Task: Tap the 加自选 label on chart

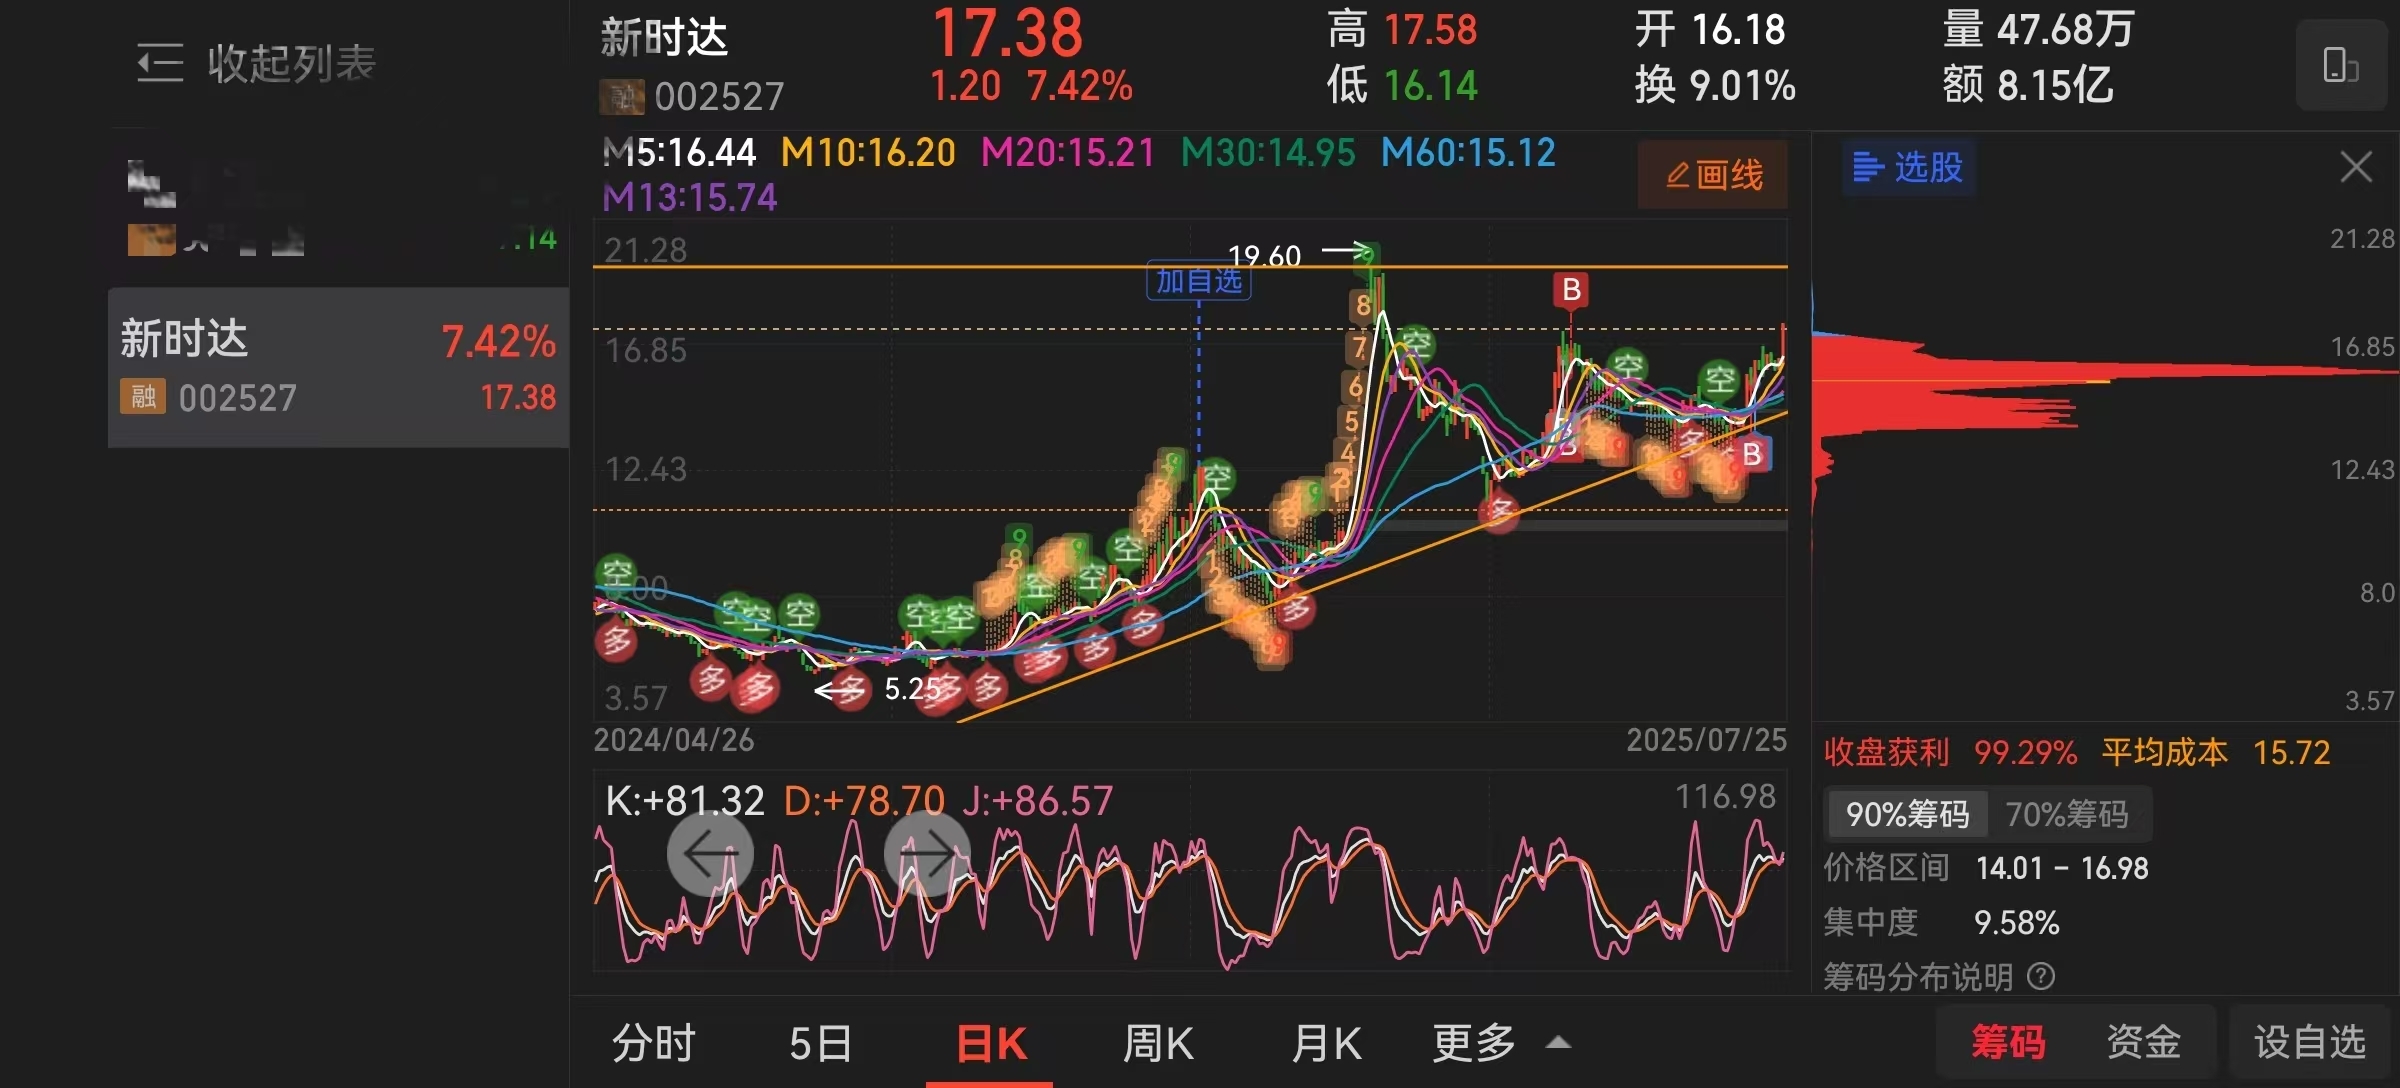Action: [1198, 281]
